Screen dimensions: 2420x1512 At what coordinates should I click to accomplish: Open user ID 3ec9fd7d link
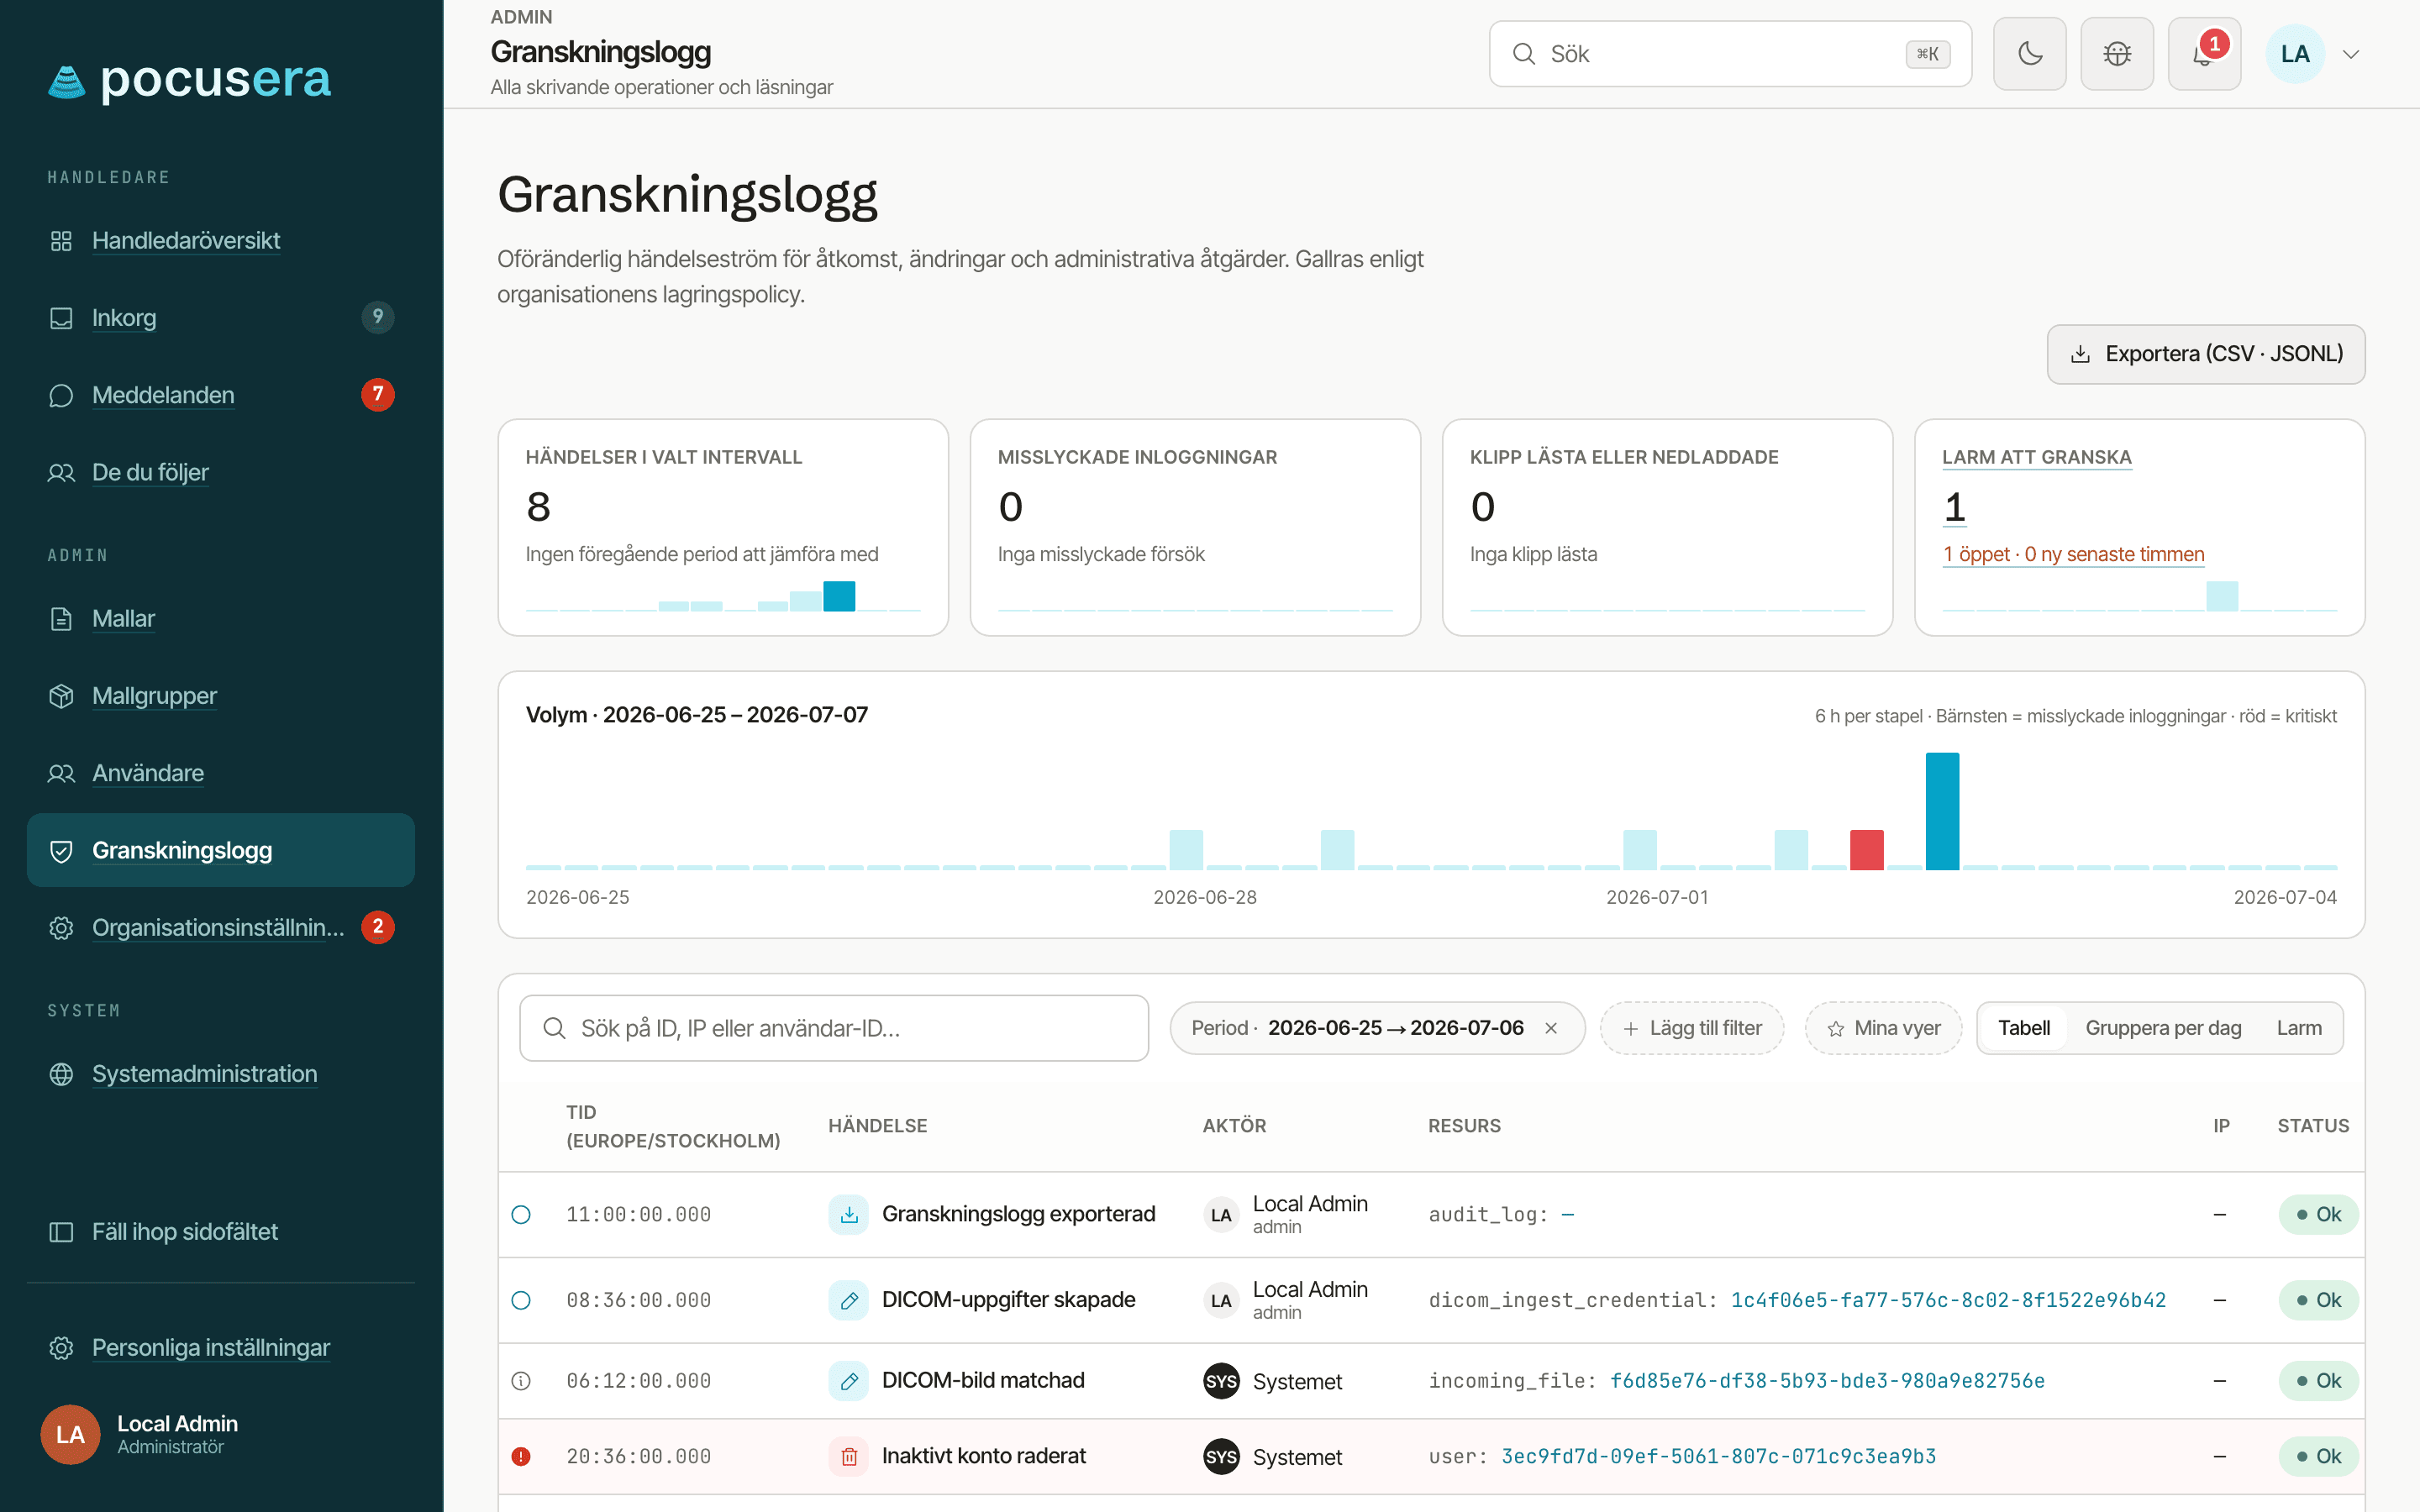(x=1718, y=1456)
